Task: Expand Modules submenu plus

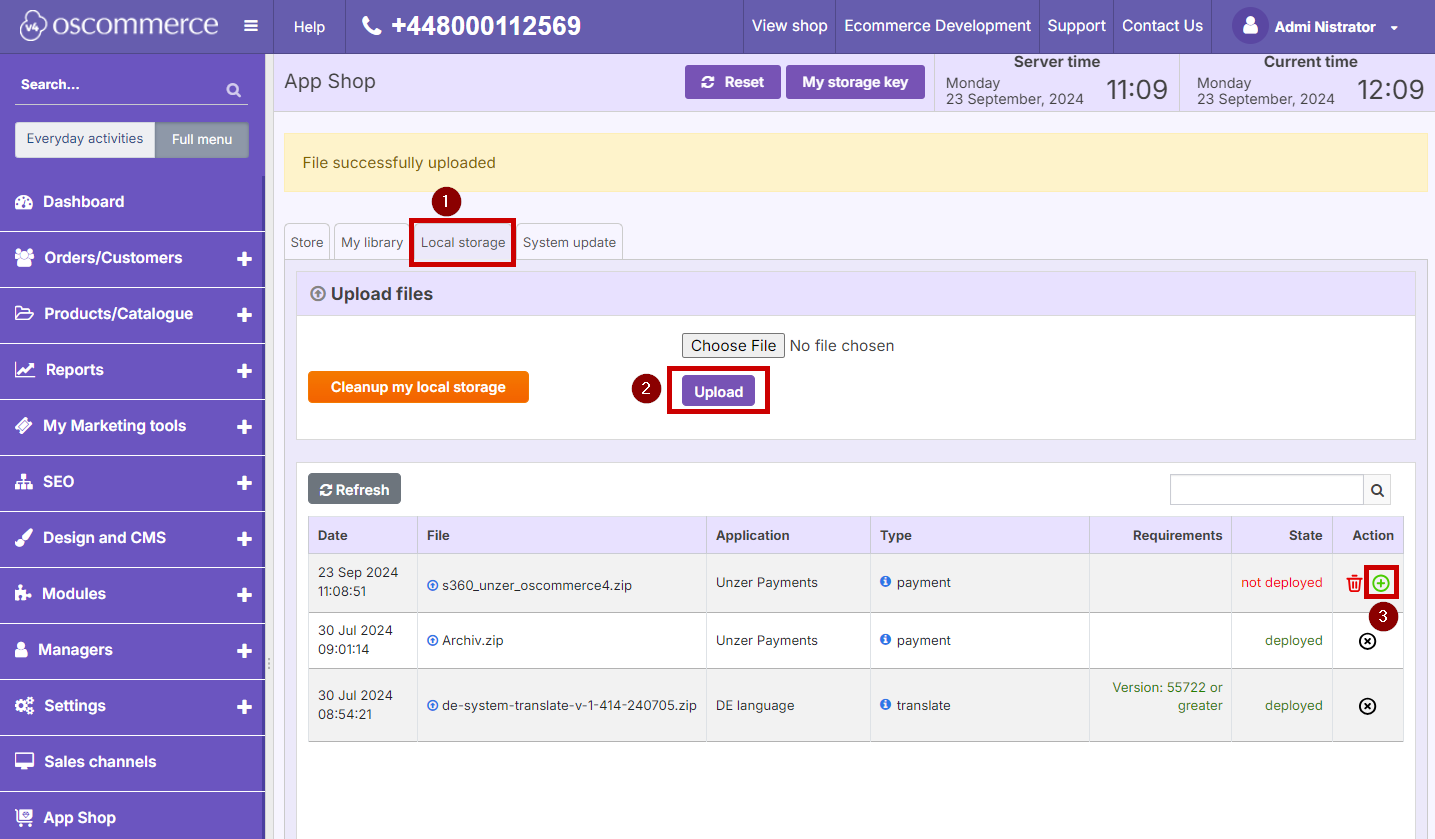Action: (x=244, y=595)
